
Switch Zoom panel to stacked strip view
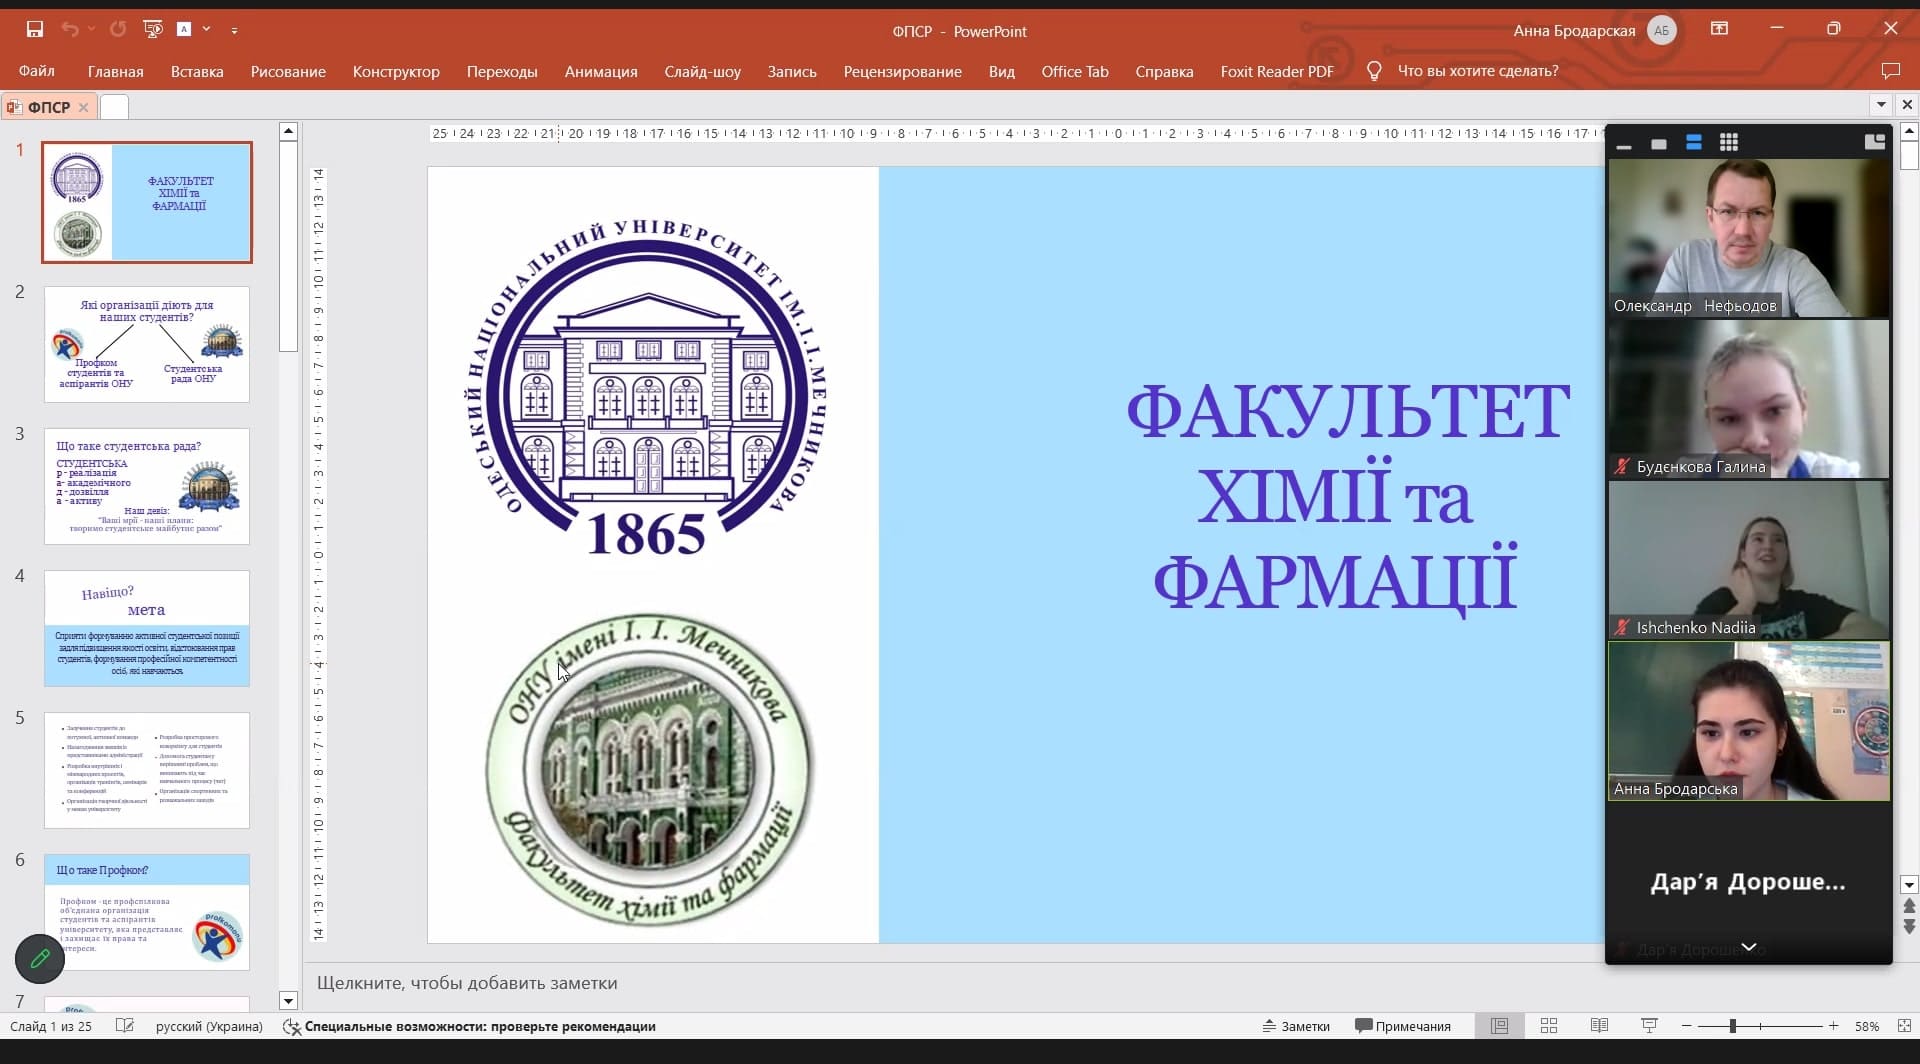pos(1694,143)
